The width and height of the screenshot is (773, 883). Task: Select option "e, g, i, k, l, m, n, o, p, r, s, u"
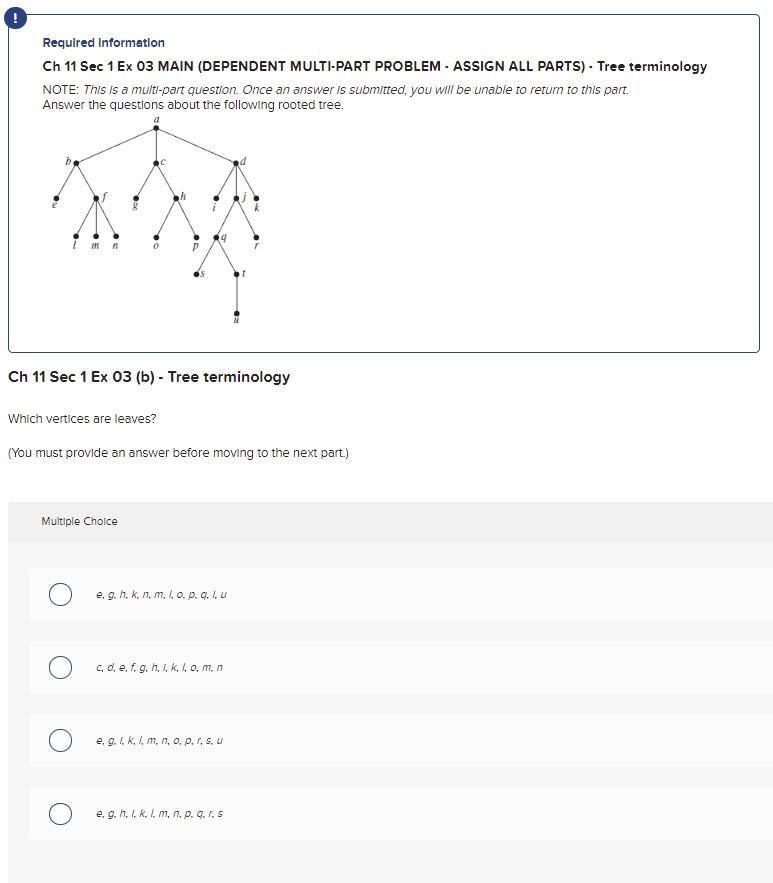pyautogui.click(x=60, y=740)
